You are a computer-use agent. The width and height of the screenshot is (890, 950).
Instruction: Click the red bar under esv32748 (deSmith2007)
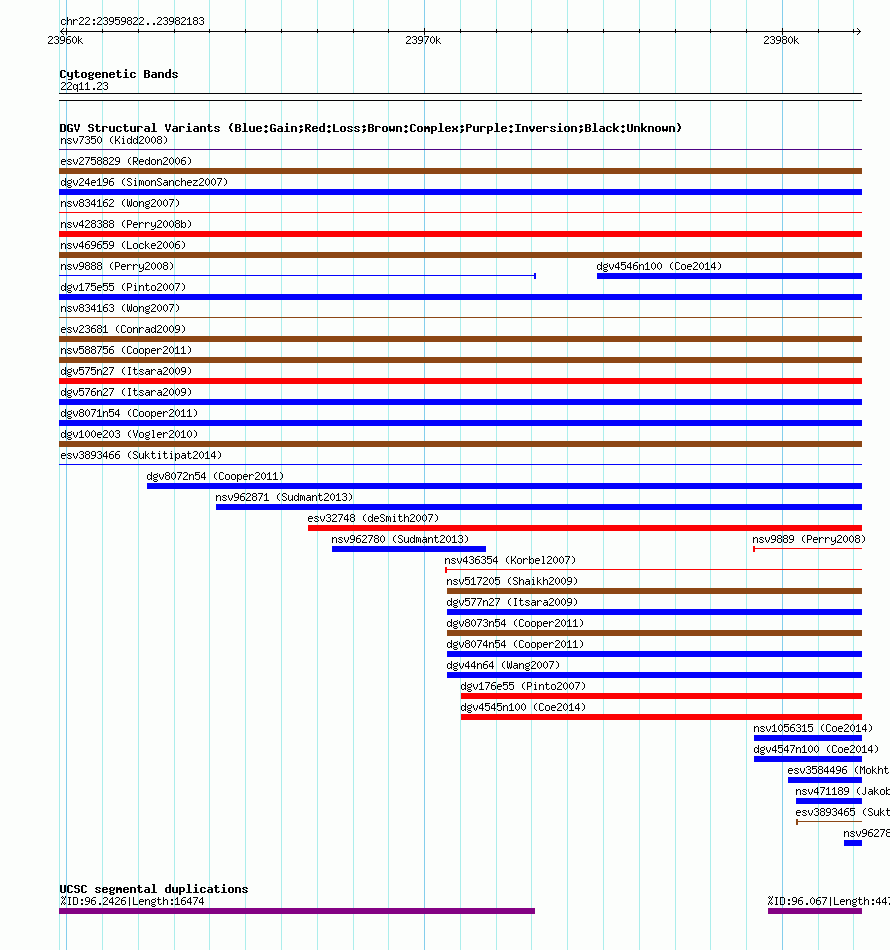(x=585, y=528)
